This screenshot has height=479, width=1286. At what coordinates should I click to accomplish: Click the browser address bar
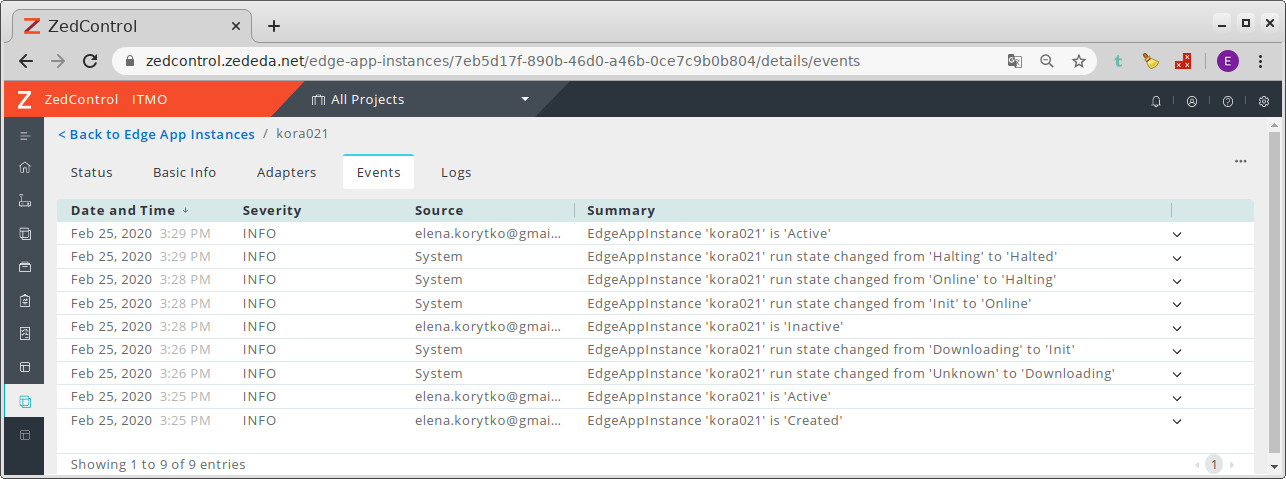pos(560,61)
